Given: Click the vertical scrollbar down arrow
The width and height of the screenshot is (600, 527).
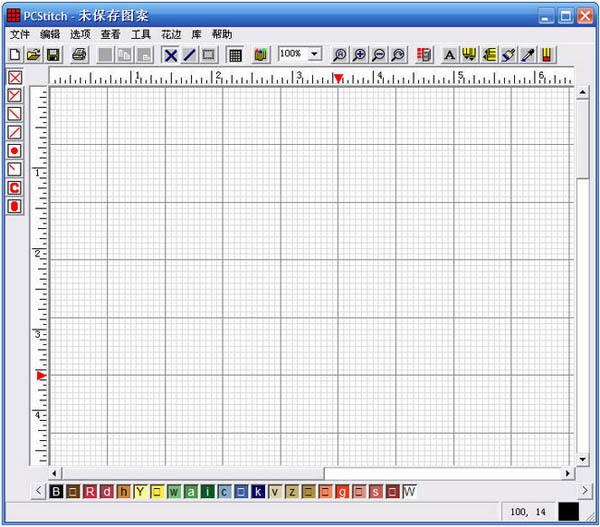Looking at the screenshot, I should [582, 459].
